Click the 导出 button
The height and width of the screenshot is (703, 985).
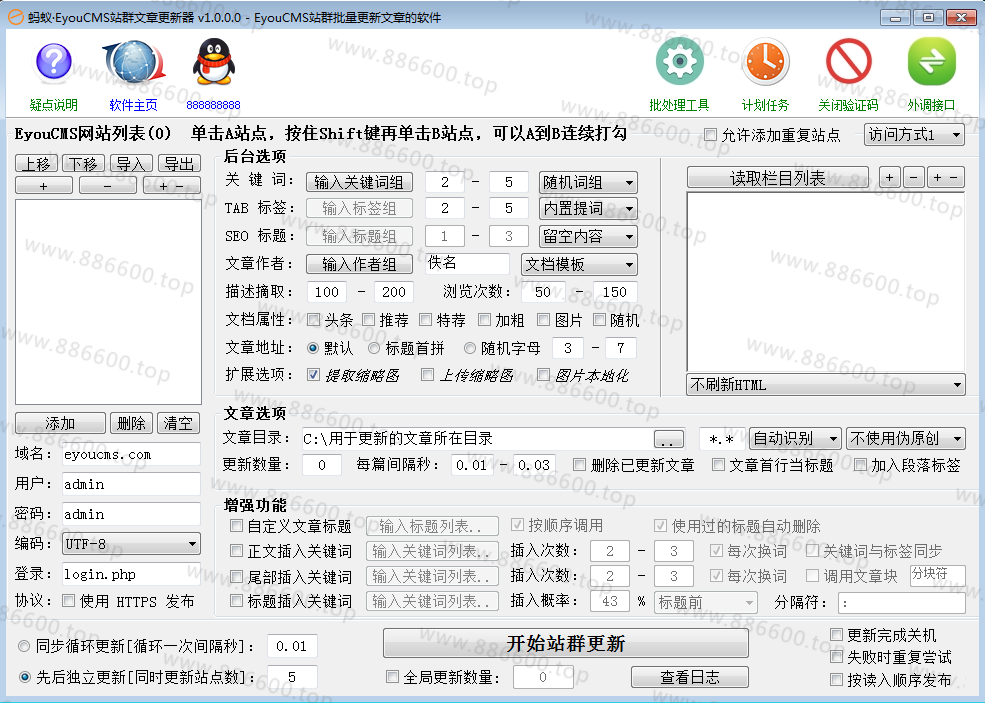(179, 164)
